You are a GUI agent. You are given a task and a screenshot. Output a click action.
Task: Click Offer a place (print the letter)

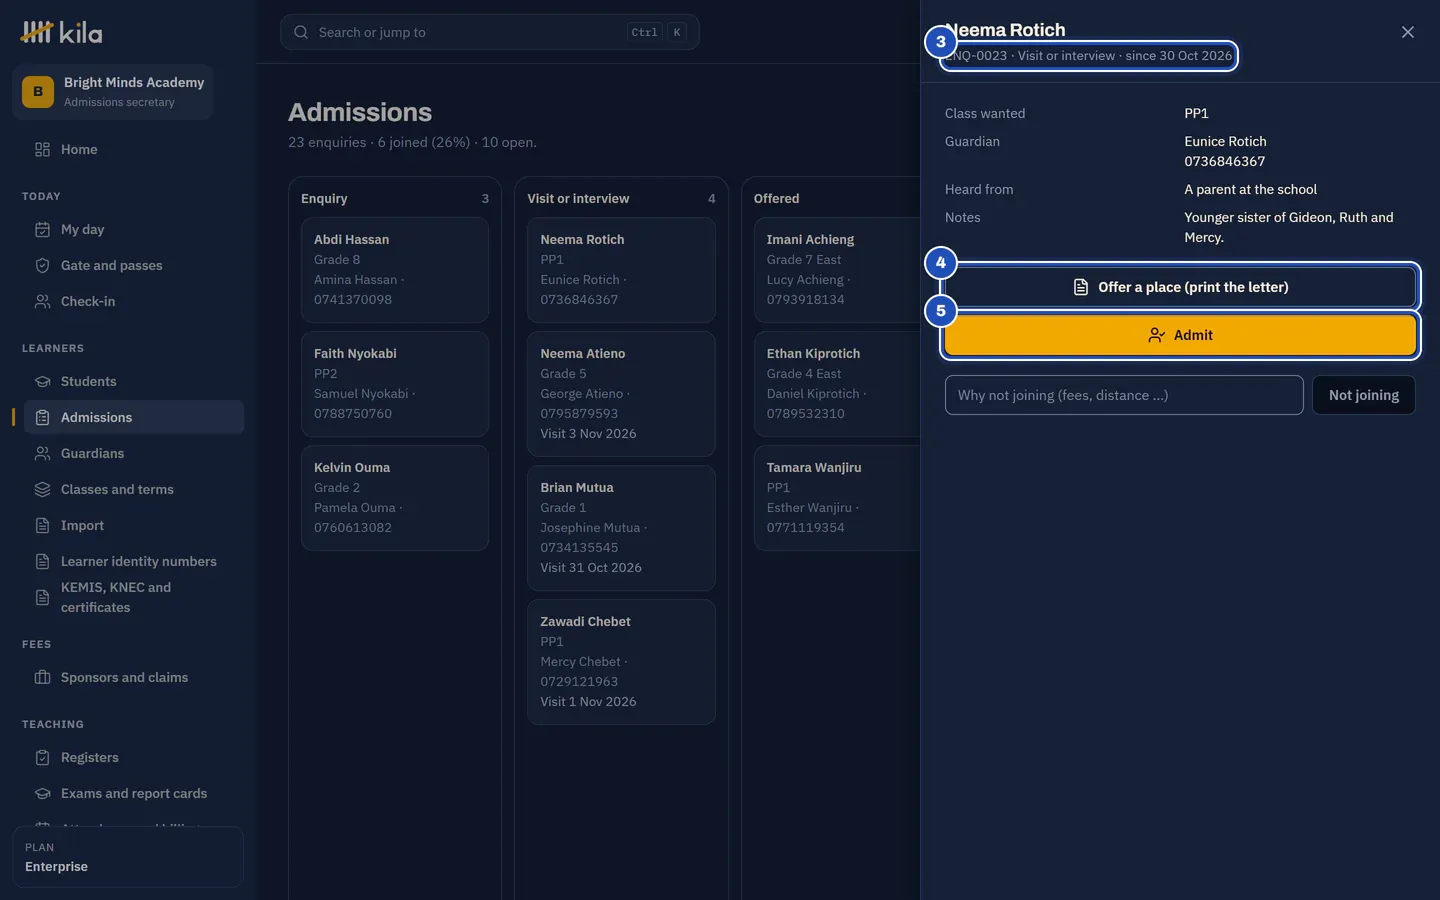pyautogui.click(x=1180, y=287)
